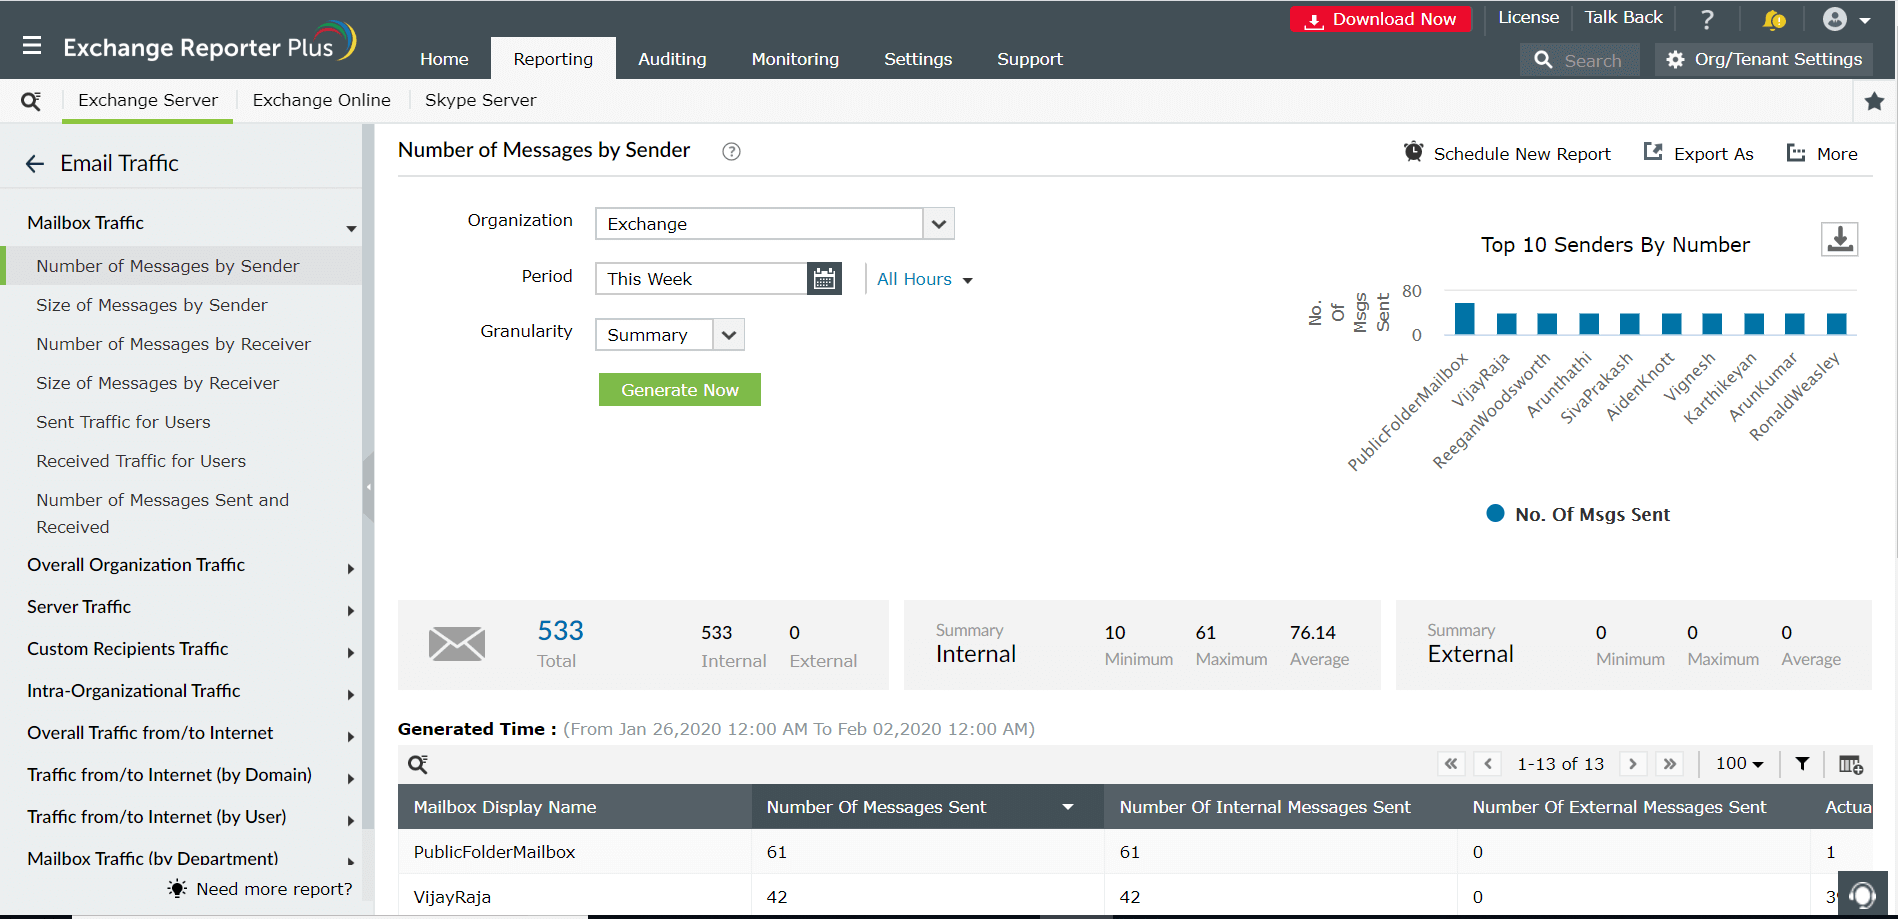Open the Period calendar picker
Screen dimensions: 1898x919
[824, 279]
